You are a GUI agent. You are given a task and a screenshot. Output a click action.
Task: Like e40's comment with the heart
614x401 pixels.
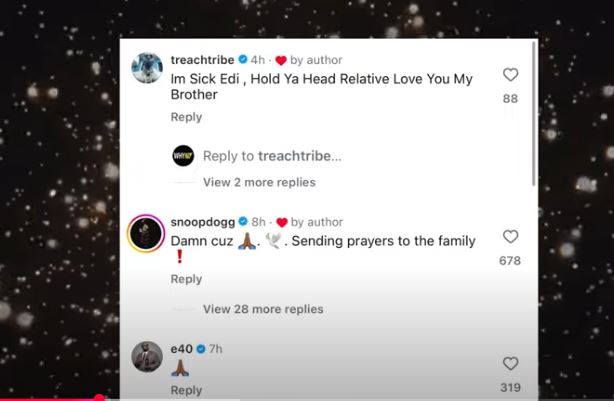[x=510, y=363]
